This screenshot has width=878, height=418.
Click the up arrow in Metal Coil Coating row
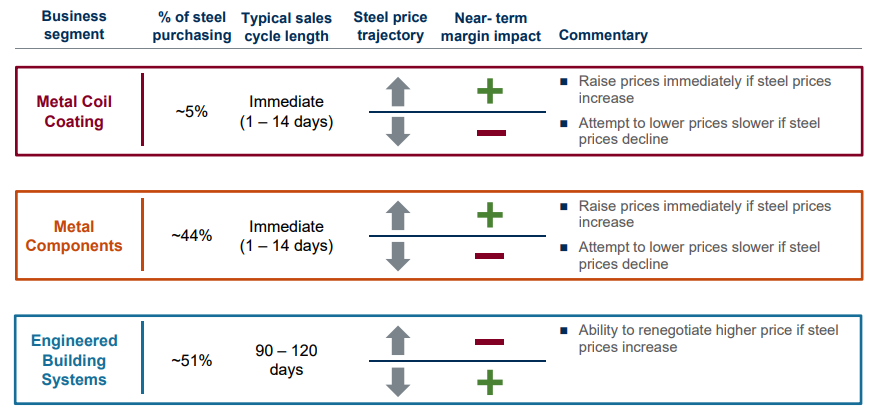click(398, 93)
